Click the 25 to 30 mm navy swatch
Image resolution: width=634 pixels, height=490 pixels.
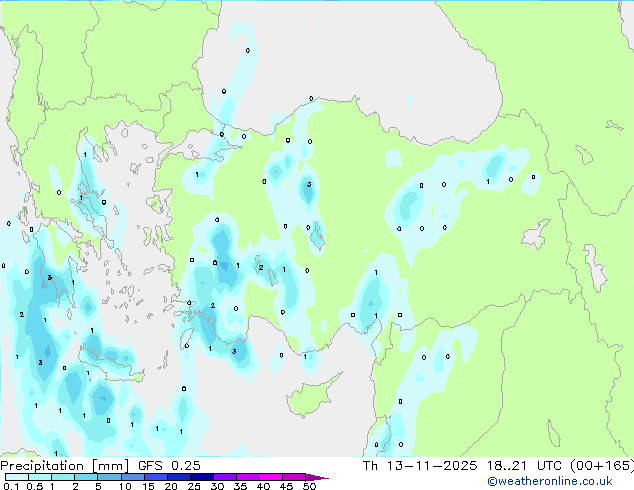tap(201, 477)
